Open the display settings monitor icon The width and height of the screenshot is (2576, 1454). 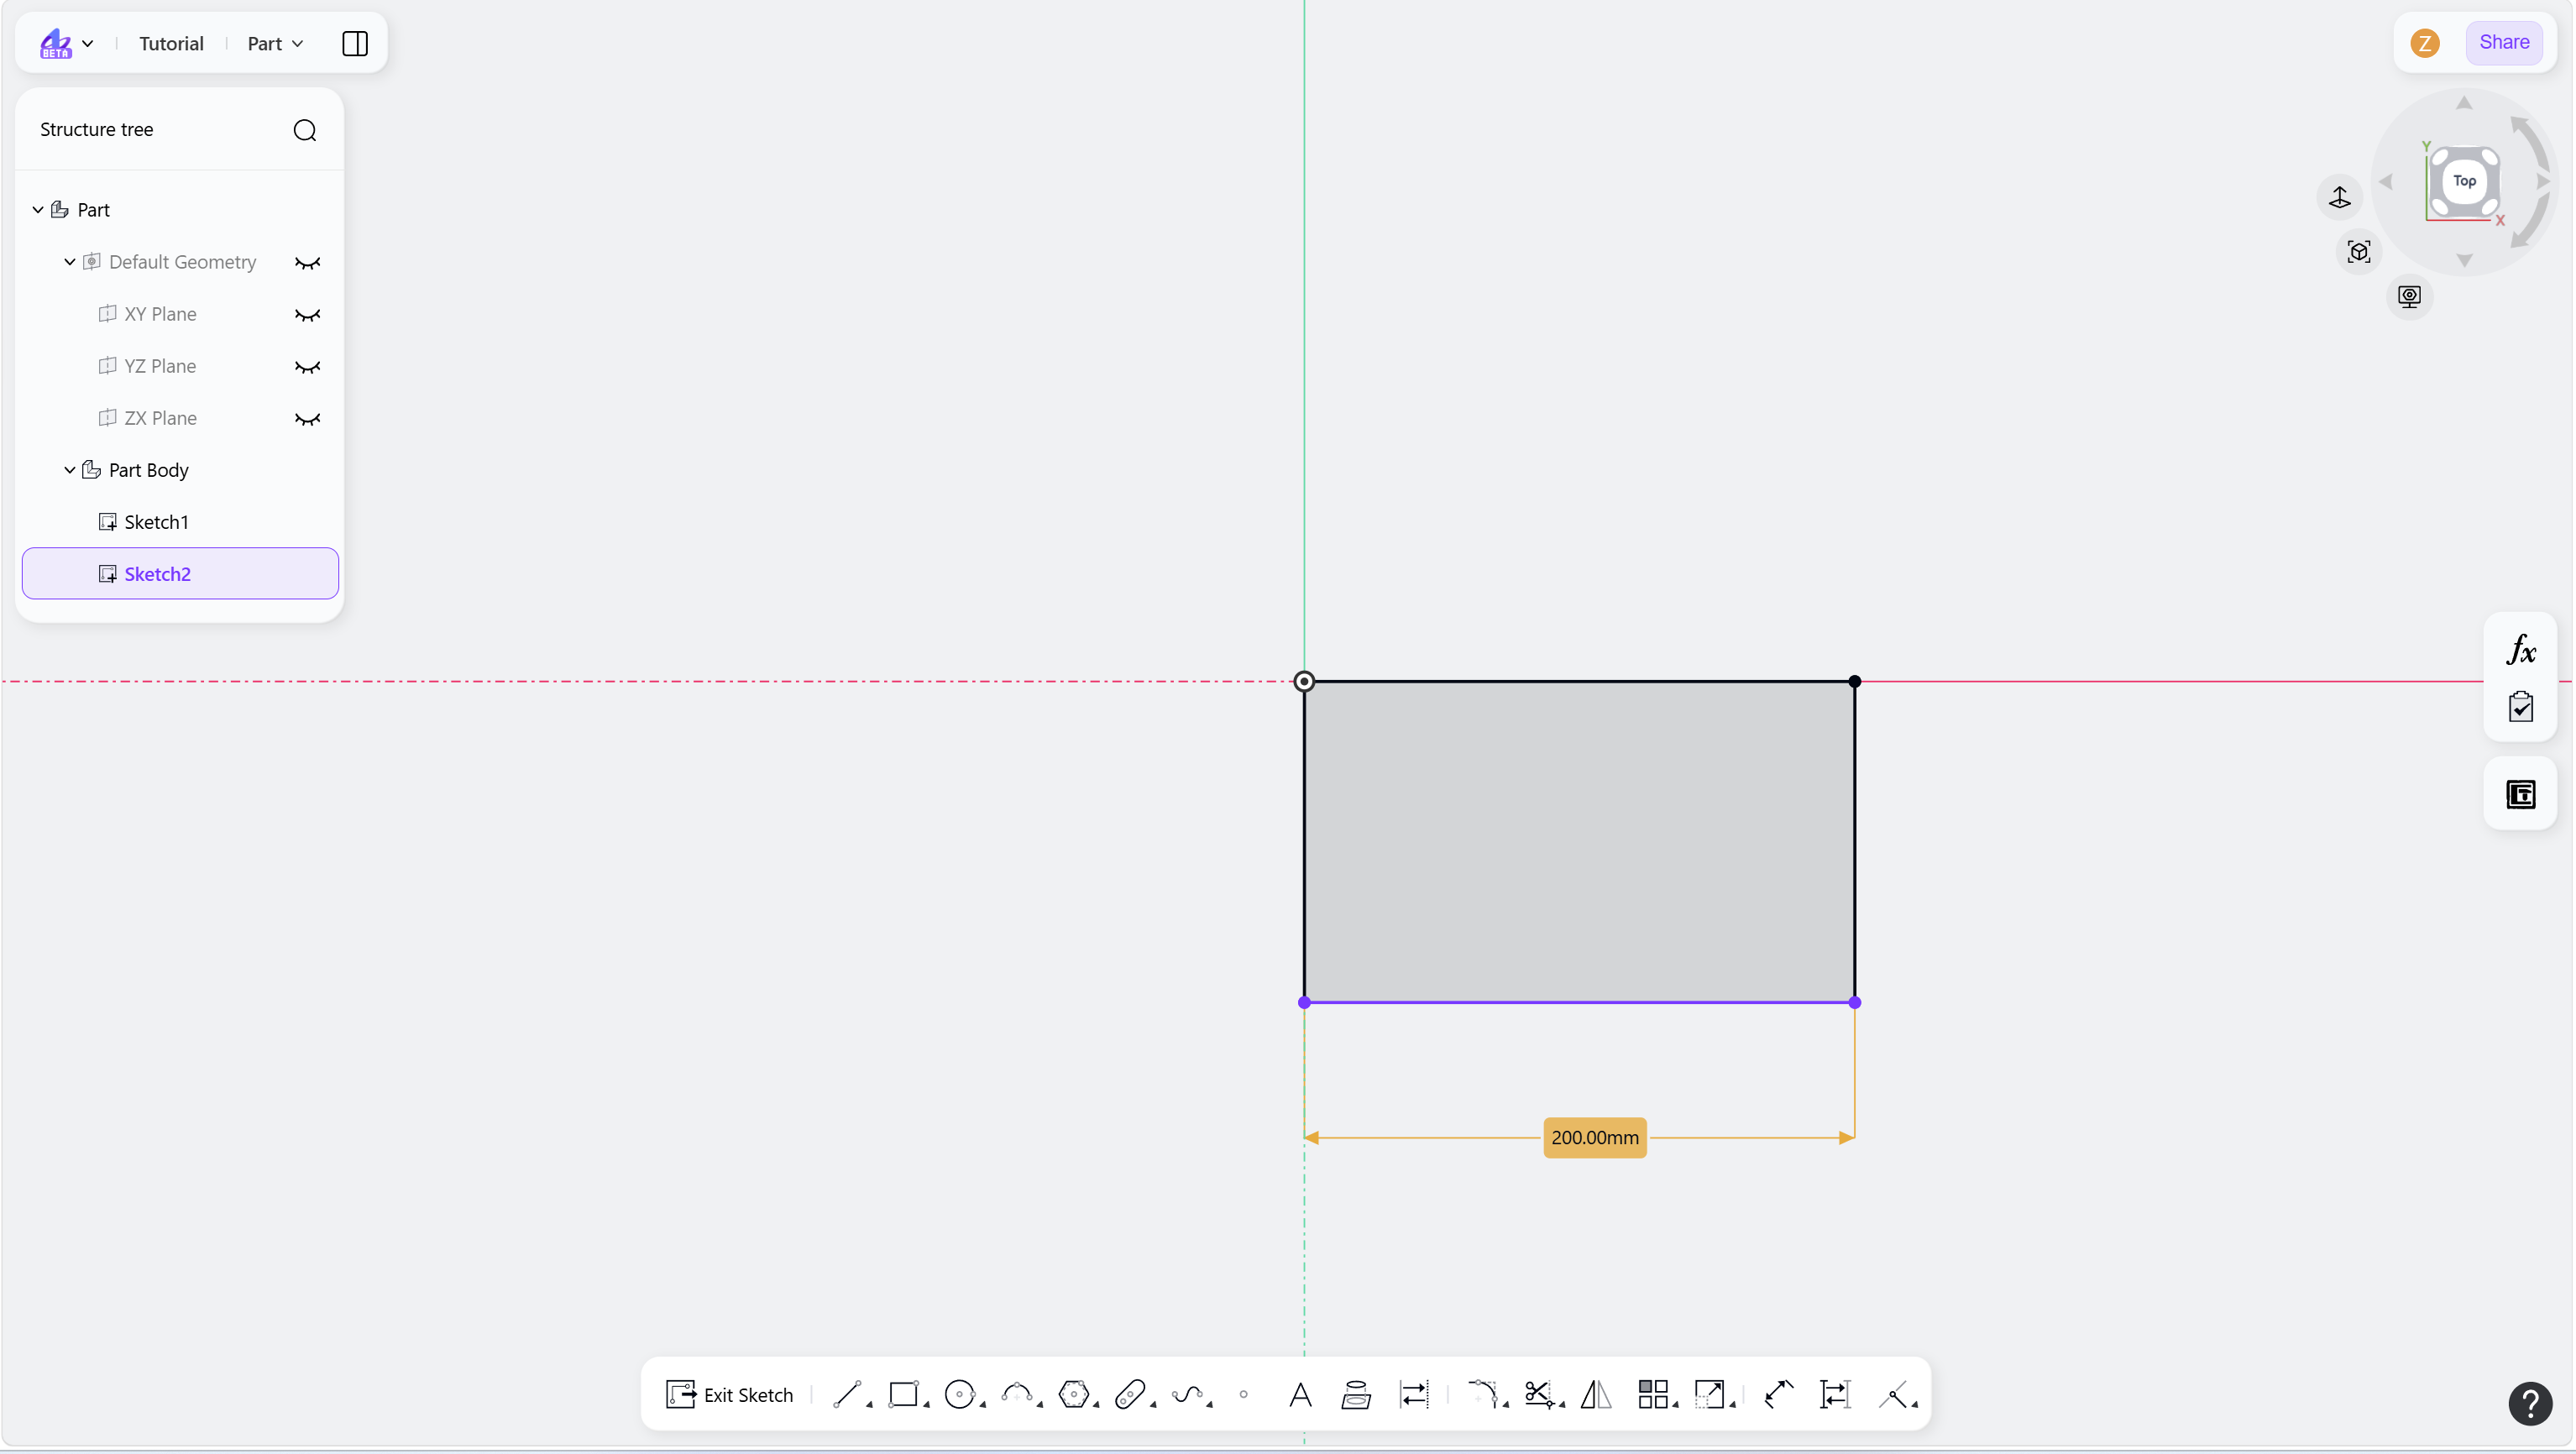click(2409, 296)
